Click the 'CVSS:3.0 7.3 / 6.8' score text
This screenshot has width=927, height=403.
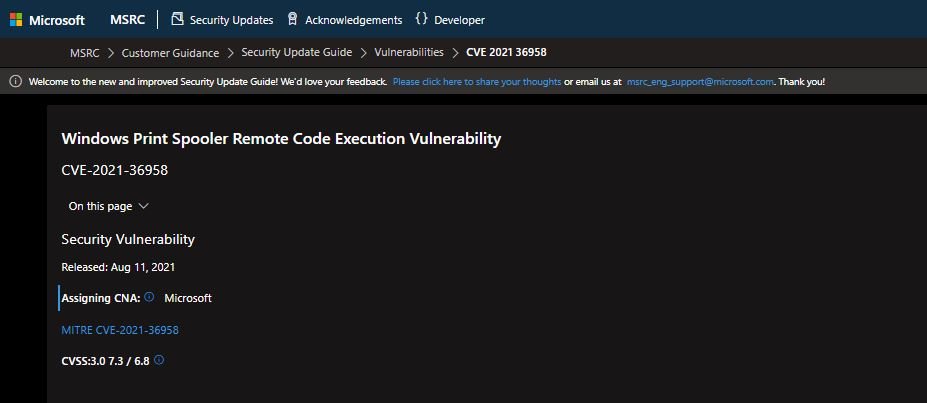pyautogui.click(x=105, y=361)
